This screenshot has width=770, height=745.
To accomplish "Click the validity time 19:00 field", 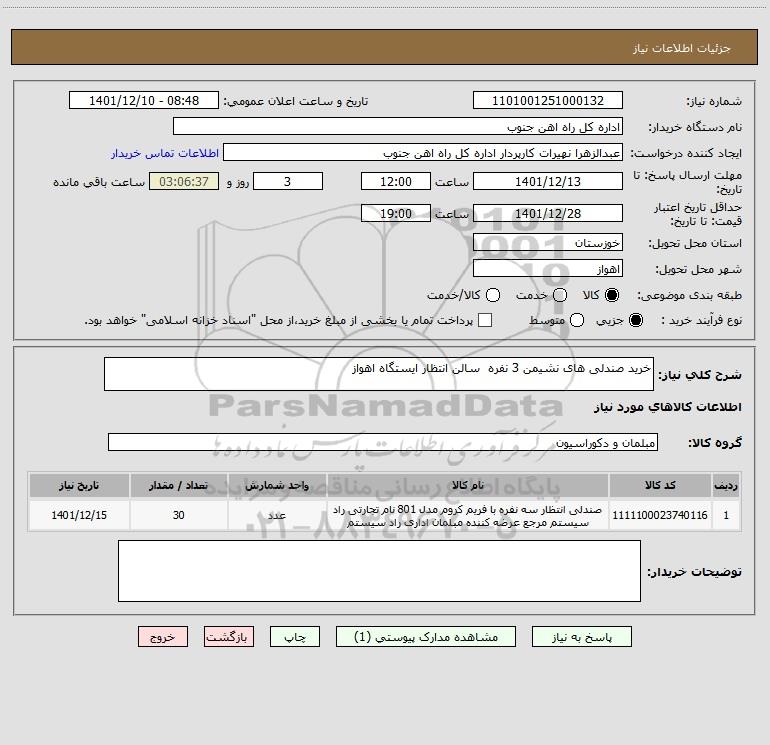I will tap(396, 213).
